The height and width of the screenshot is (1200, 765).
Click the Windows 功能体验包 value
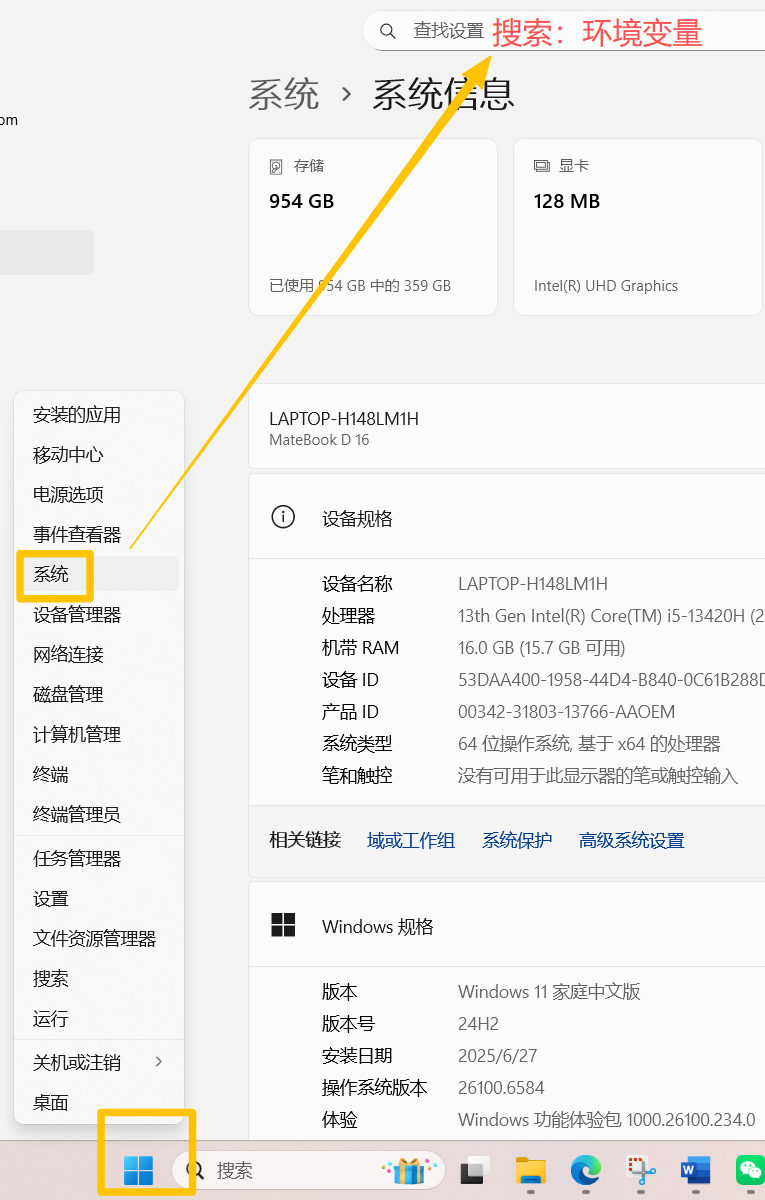(607, 1119)
